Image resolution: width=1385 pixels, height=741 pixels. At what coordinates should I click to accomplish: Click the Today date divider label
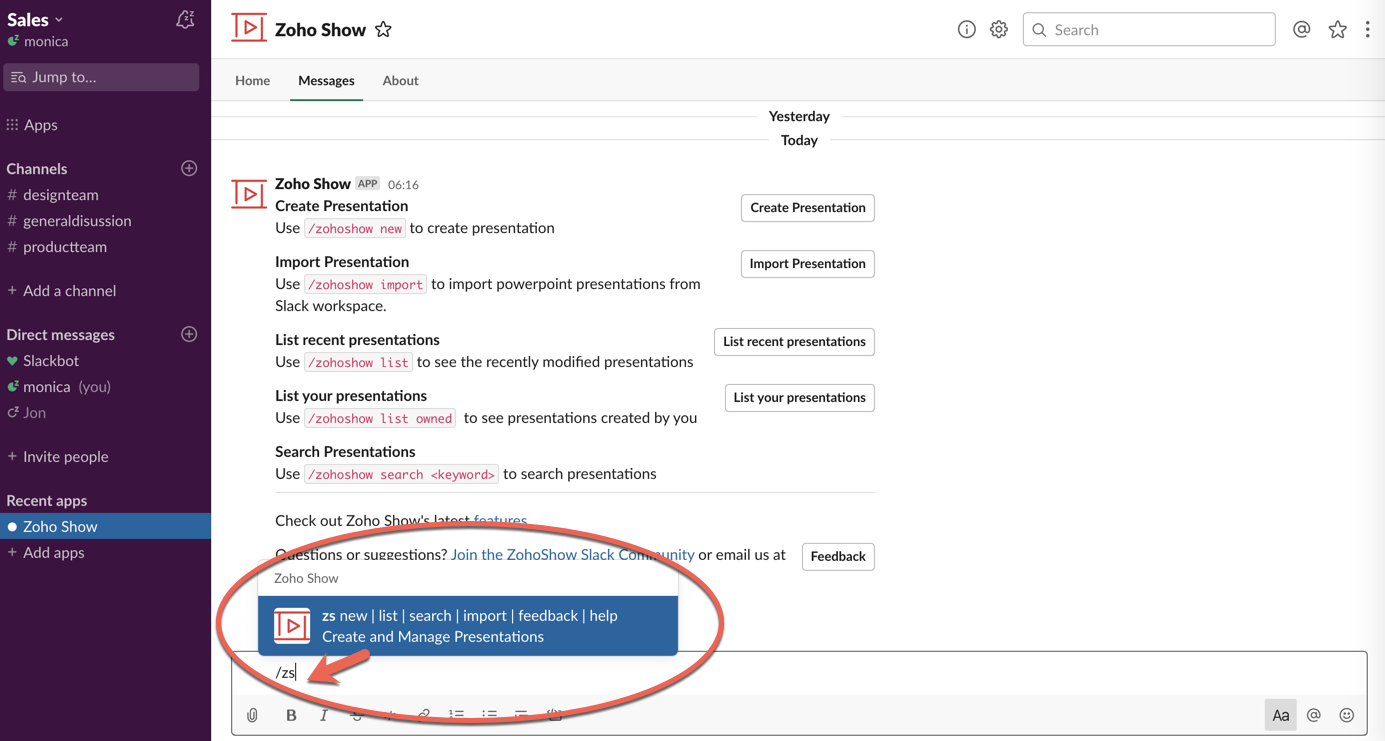pyautogui.click(x=799, y=140)
